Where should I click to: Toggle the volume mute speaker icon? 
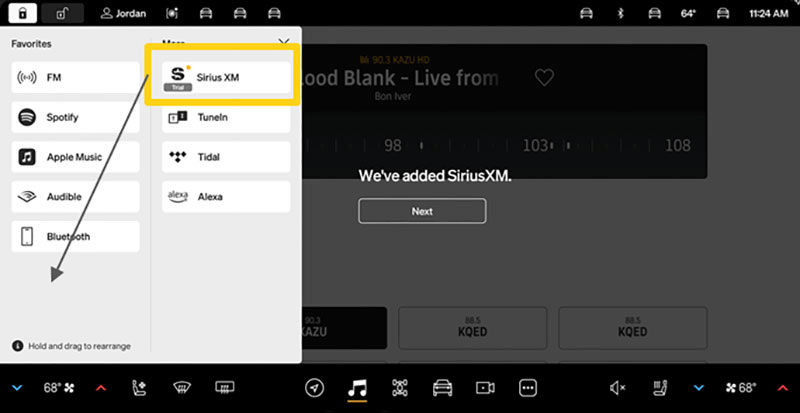pyautogui.click(x=617, y=387)
